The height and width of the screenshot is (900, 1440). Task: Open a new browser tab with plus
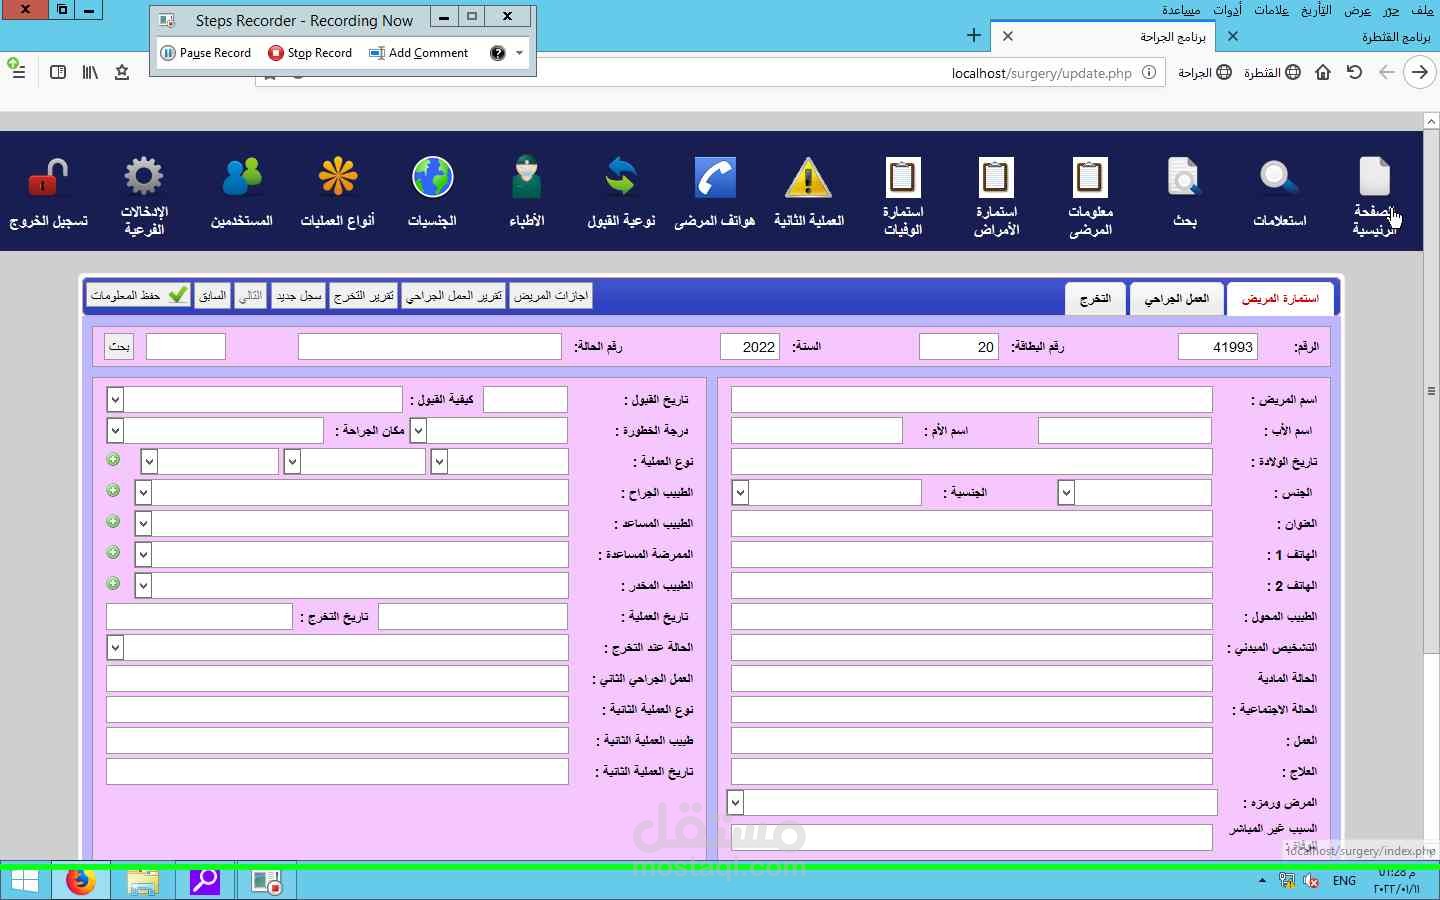pos(973,36)
